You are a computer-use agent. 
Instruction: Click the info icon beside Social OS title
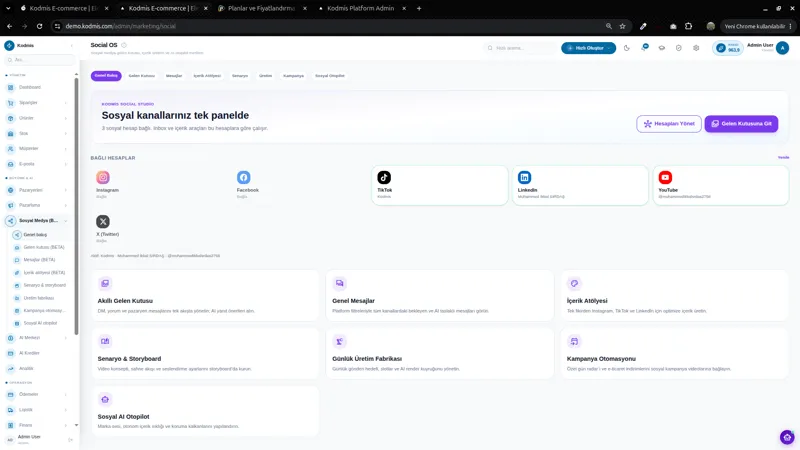tap(124, 45)
